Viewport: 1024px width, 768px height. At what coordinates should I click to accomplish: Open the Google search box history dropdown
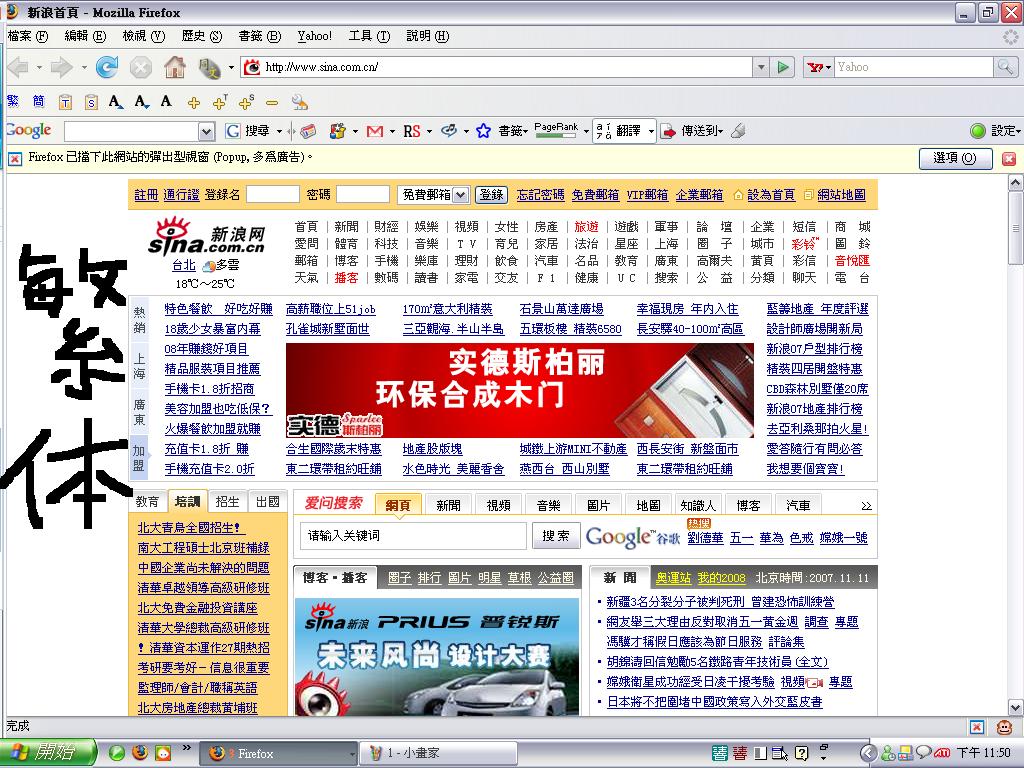[206, 132]
